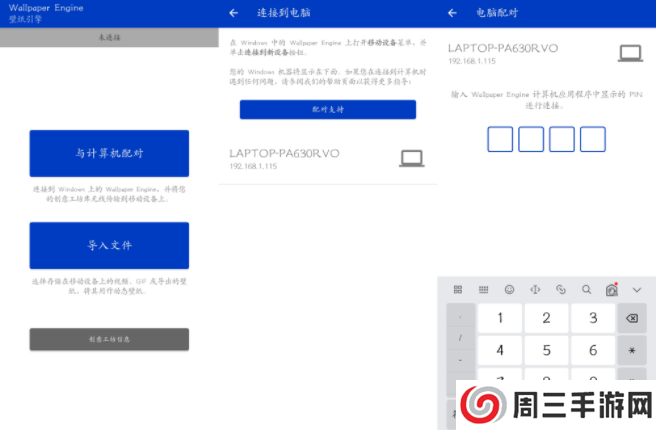Open the emoji smiley panel
Image resolution: width=656 pixels, height=430 pixels.
coord(510,289)
